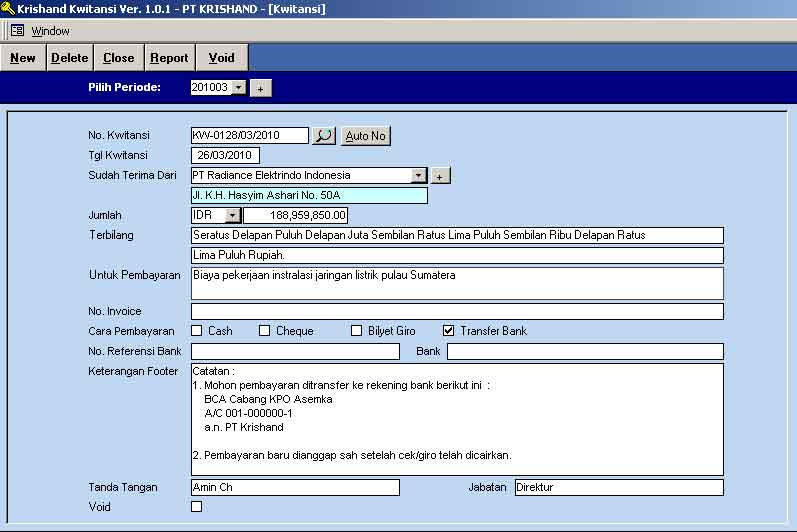Click the Jabatan field Direktur

(619, 487)
